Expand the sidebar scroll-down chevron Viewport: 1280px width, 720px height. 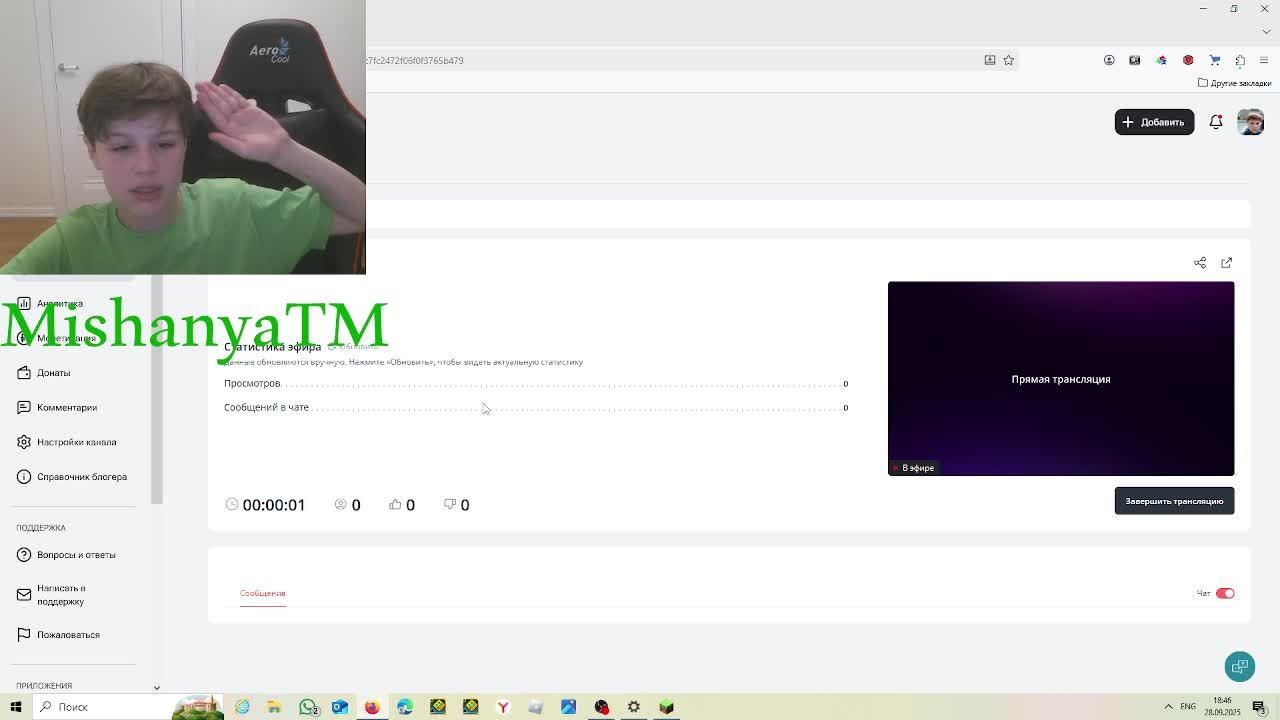tap(156, 687)
